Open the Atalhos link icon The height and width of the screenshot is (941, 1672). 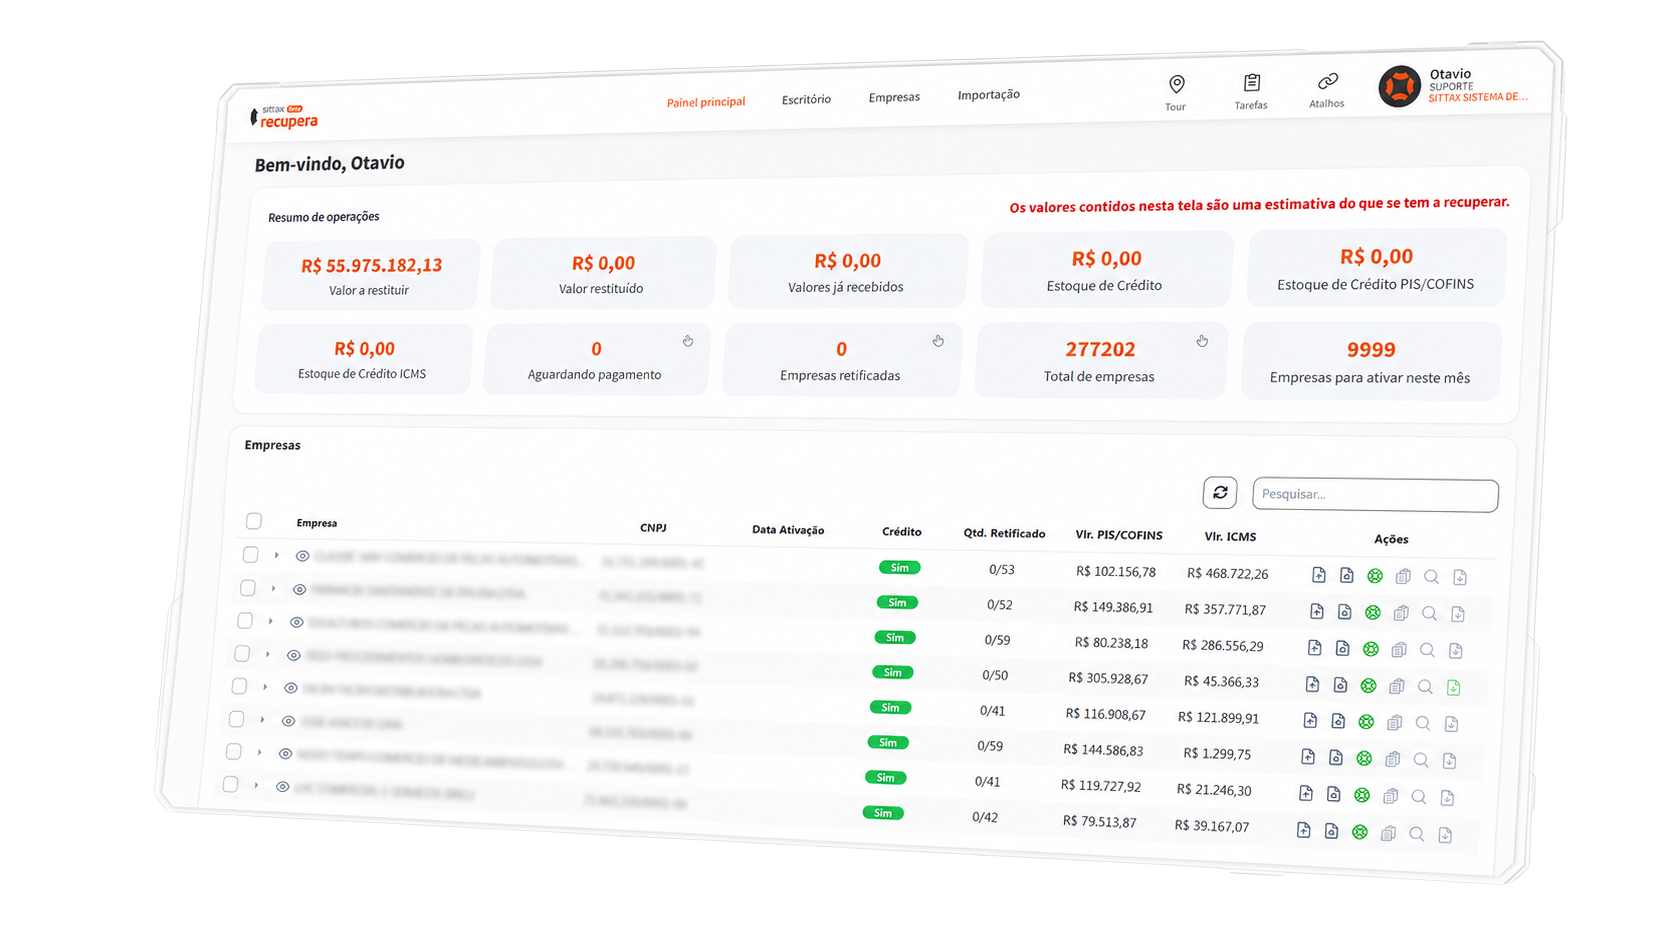[x=1327, y=81]
